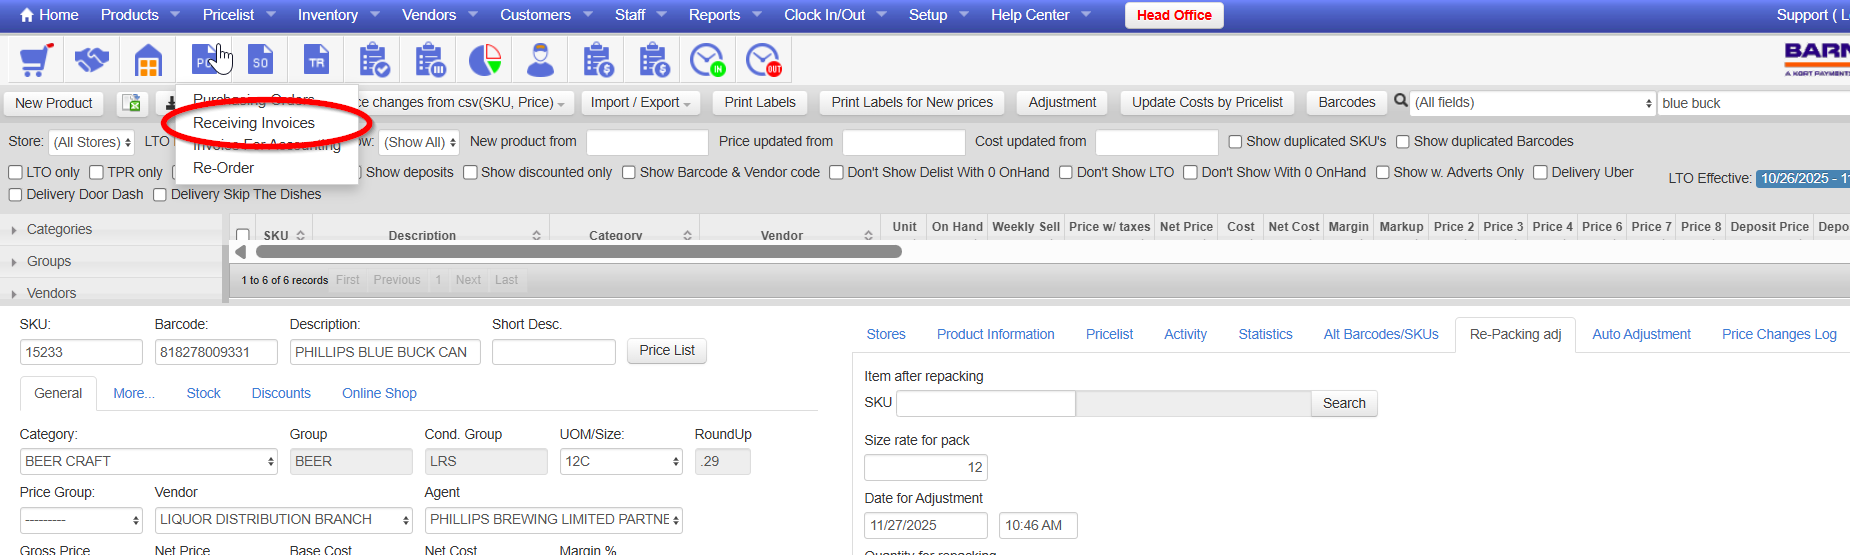Click the blue buck search field

[x=1753, y=103]
